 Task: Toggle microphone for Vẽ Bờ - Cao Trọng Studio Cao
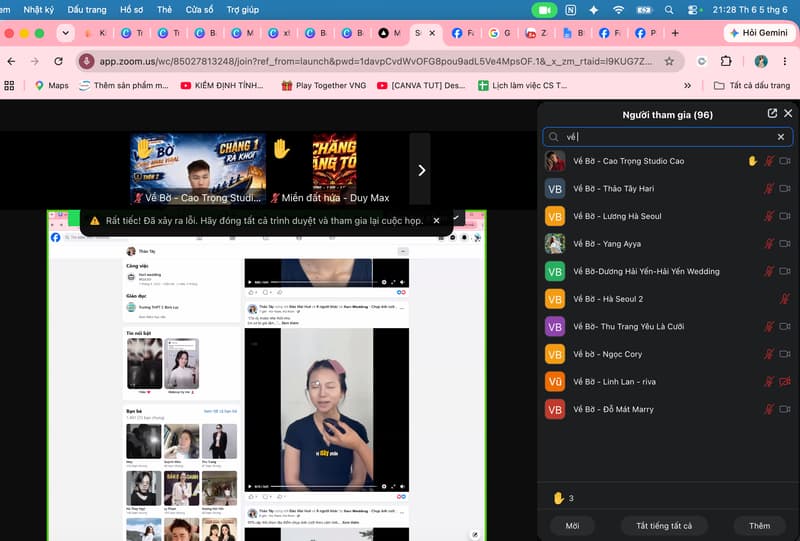point(769,161)
